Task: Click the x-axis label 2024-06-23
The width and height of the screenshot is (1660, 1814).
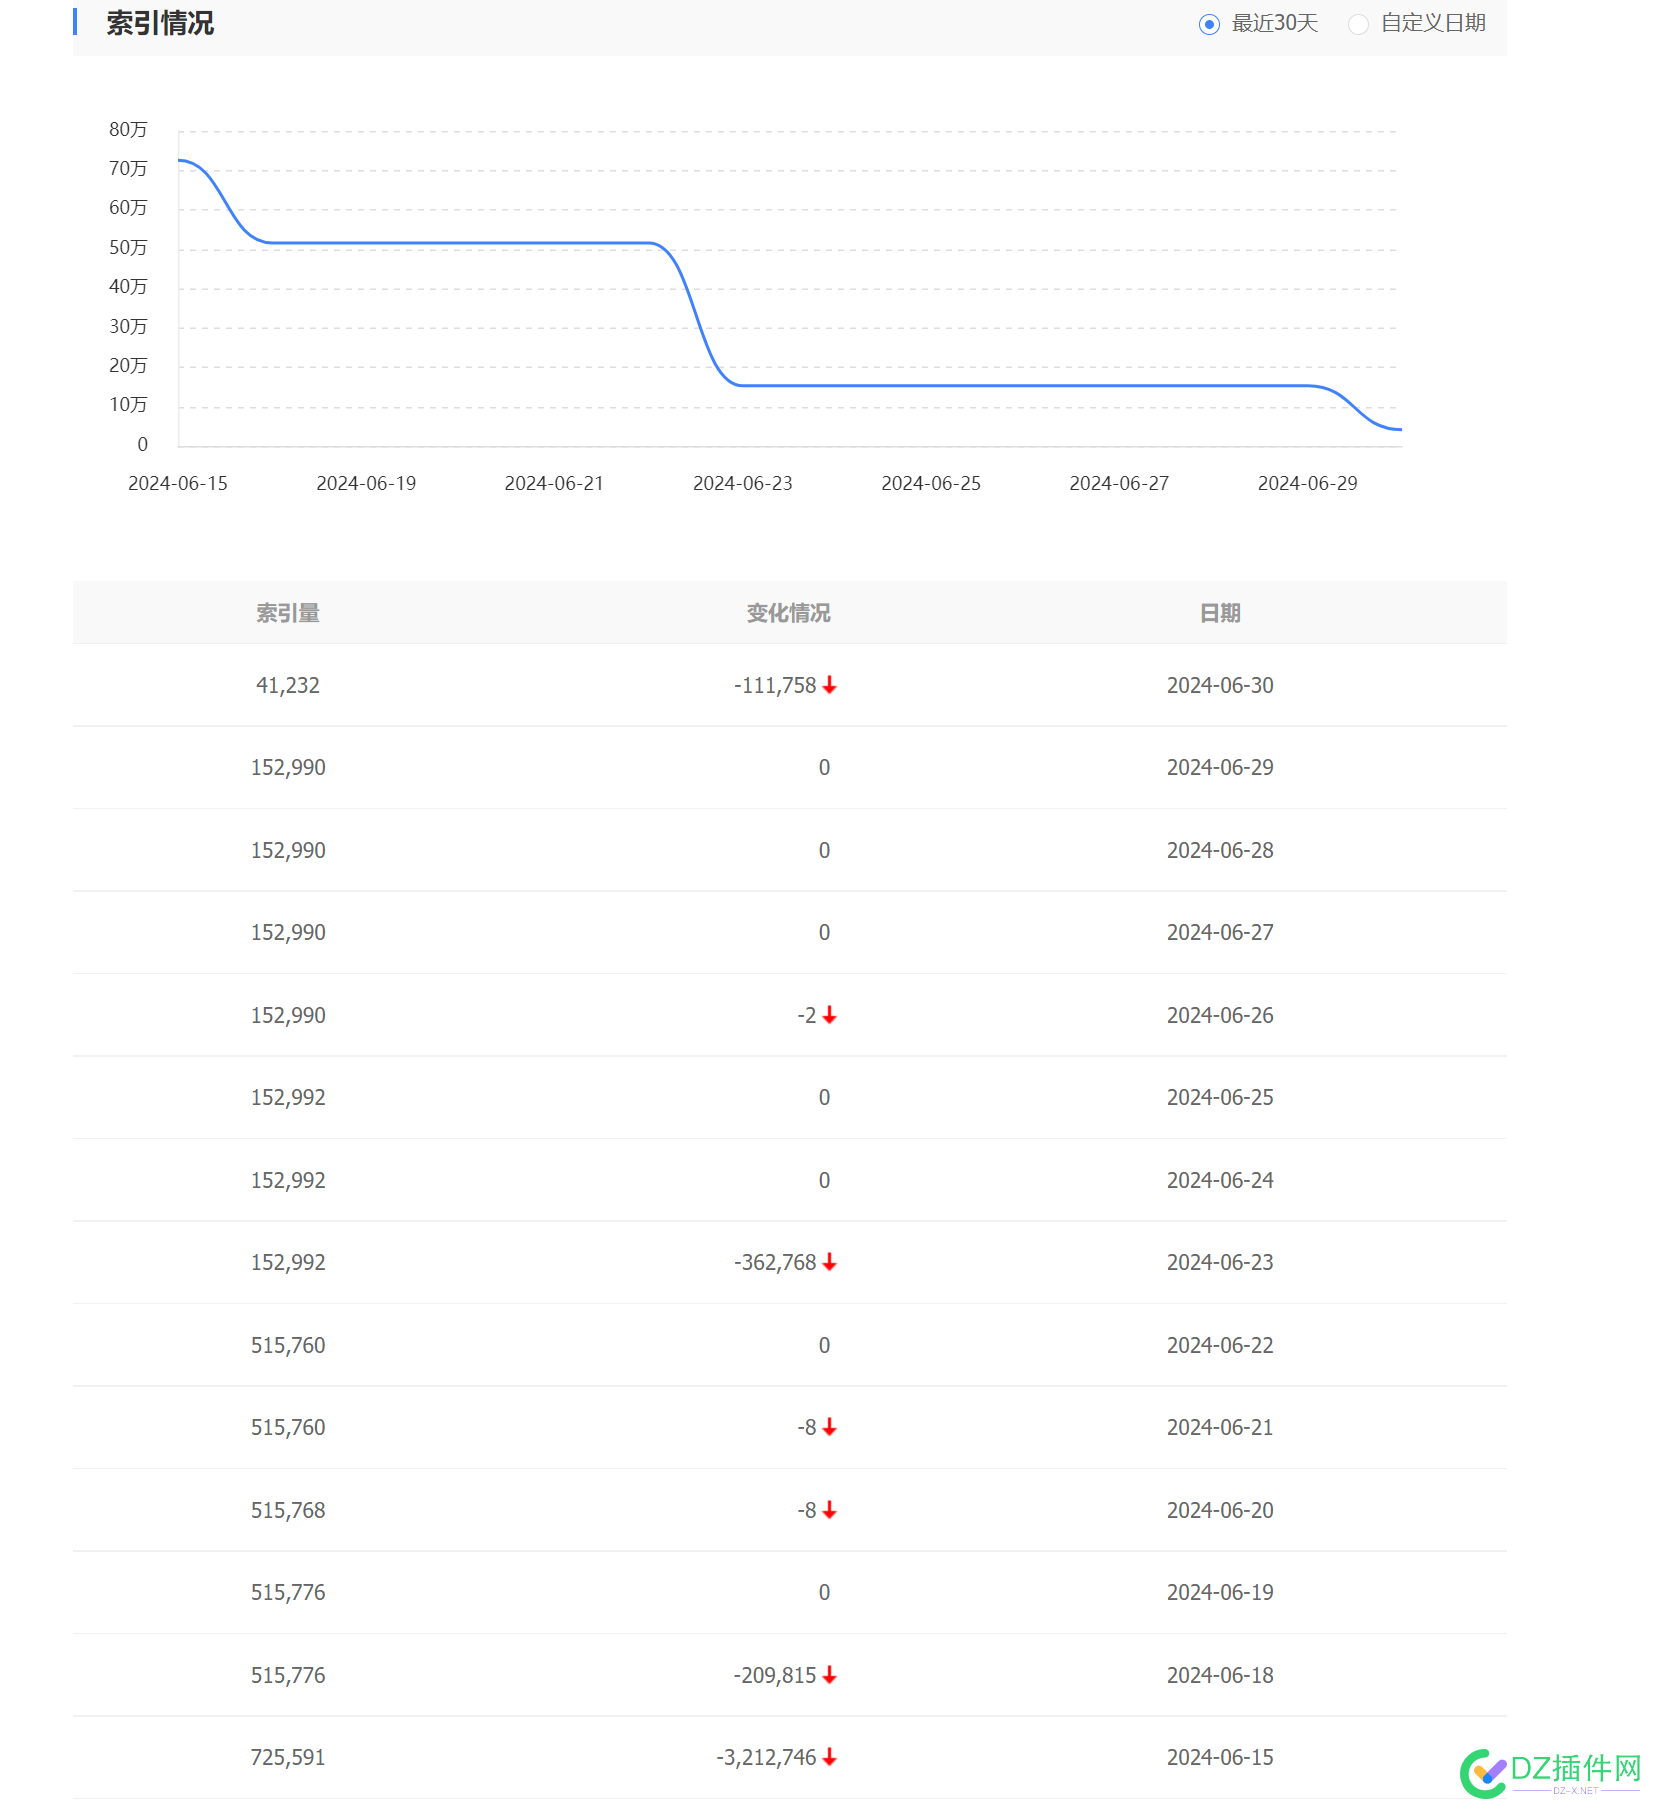Action: coord(743,483)
